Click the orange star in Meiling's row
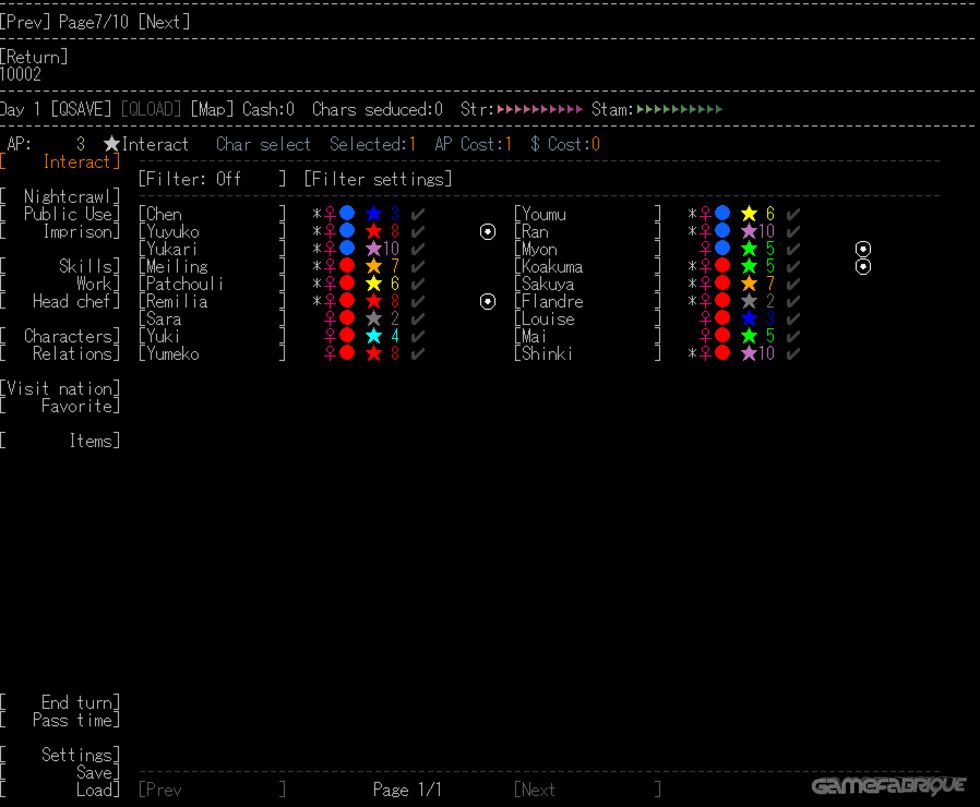The height and width of the screenshot is (807, 980). 374,266
